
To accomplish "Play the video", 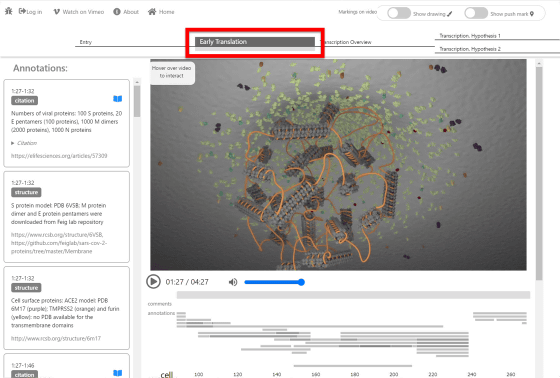I will [x=153, y=282].
